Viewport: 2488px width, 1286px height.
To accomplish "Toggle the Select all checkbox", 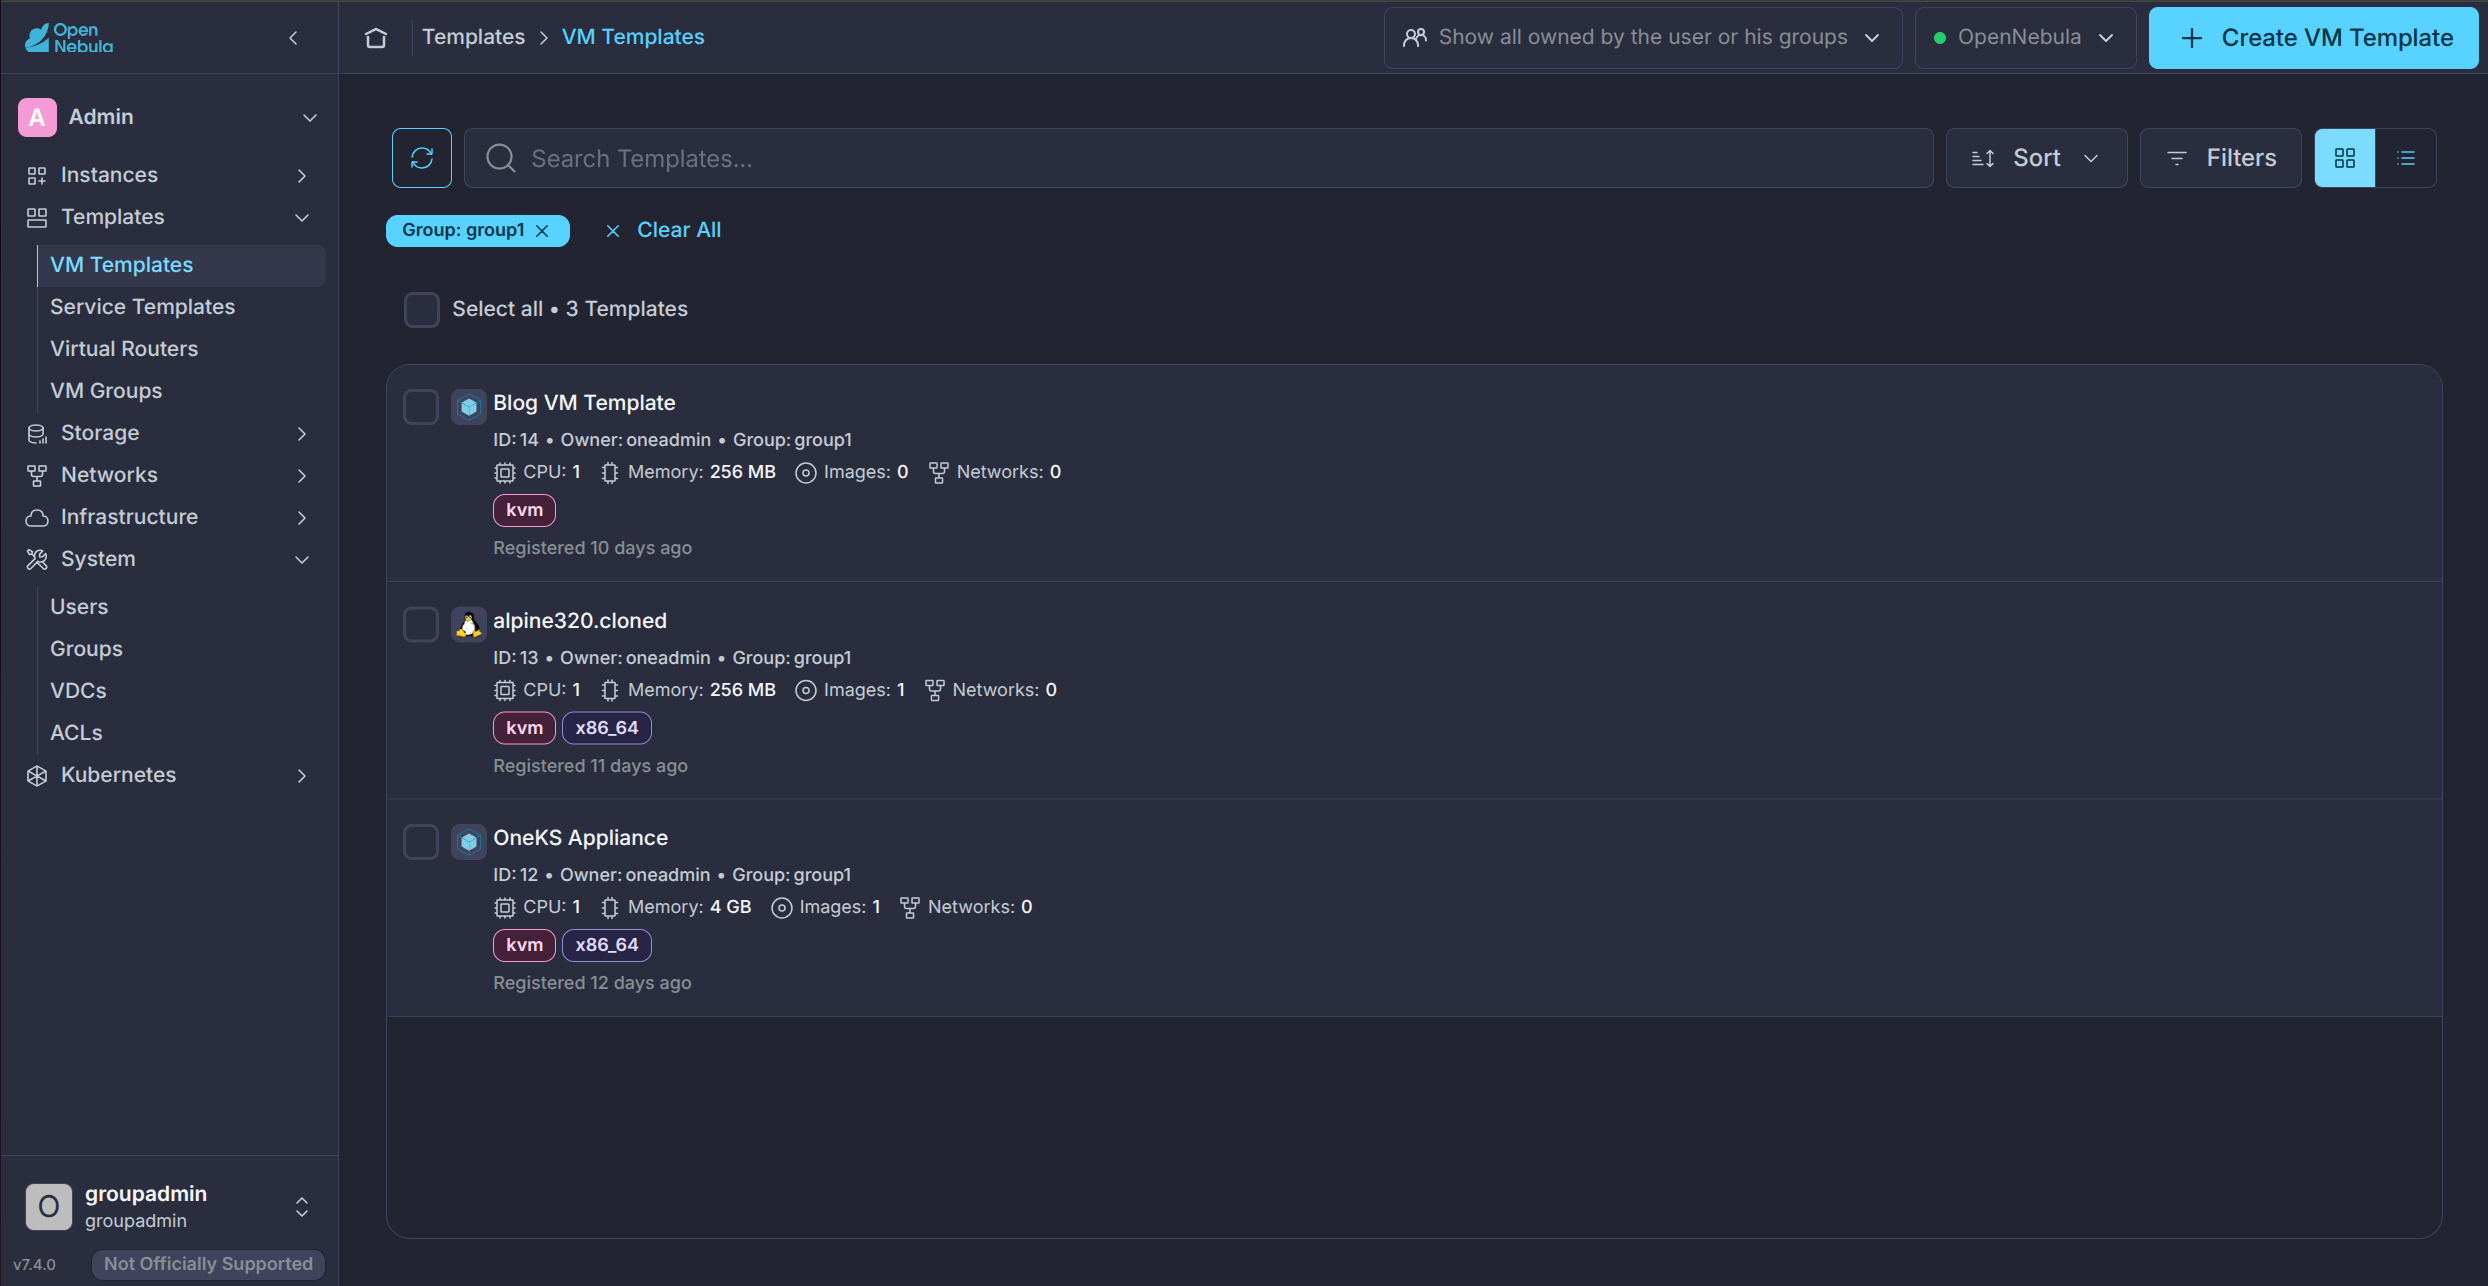I will pos(421,309).
